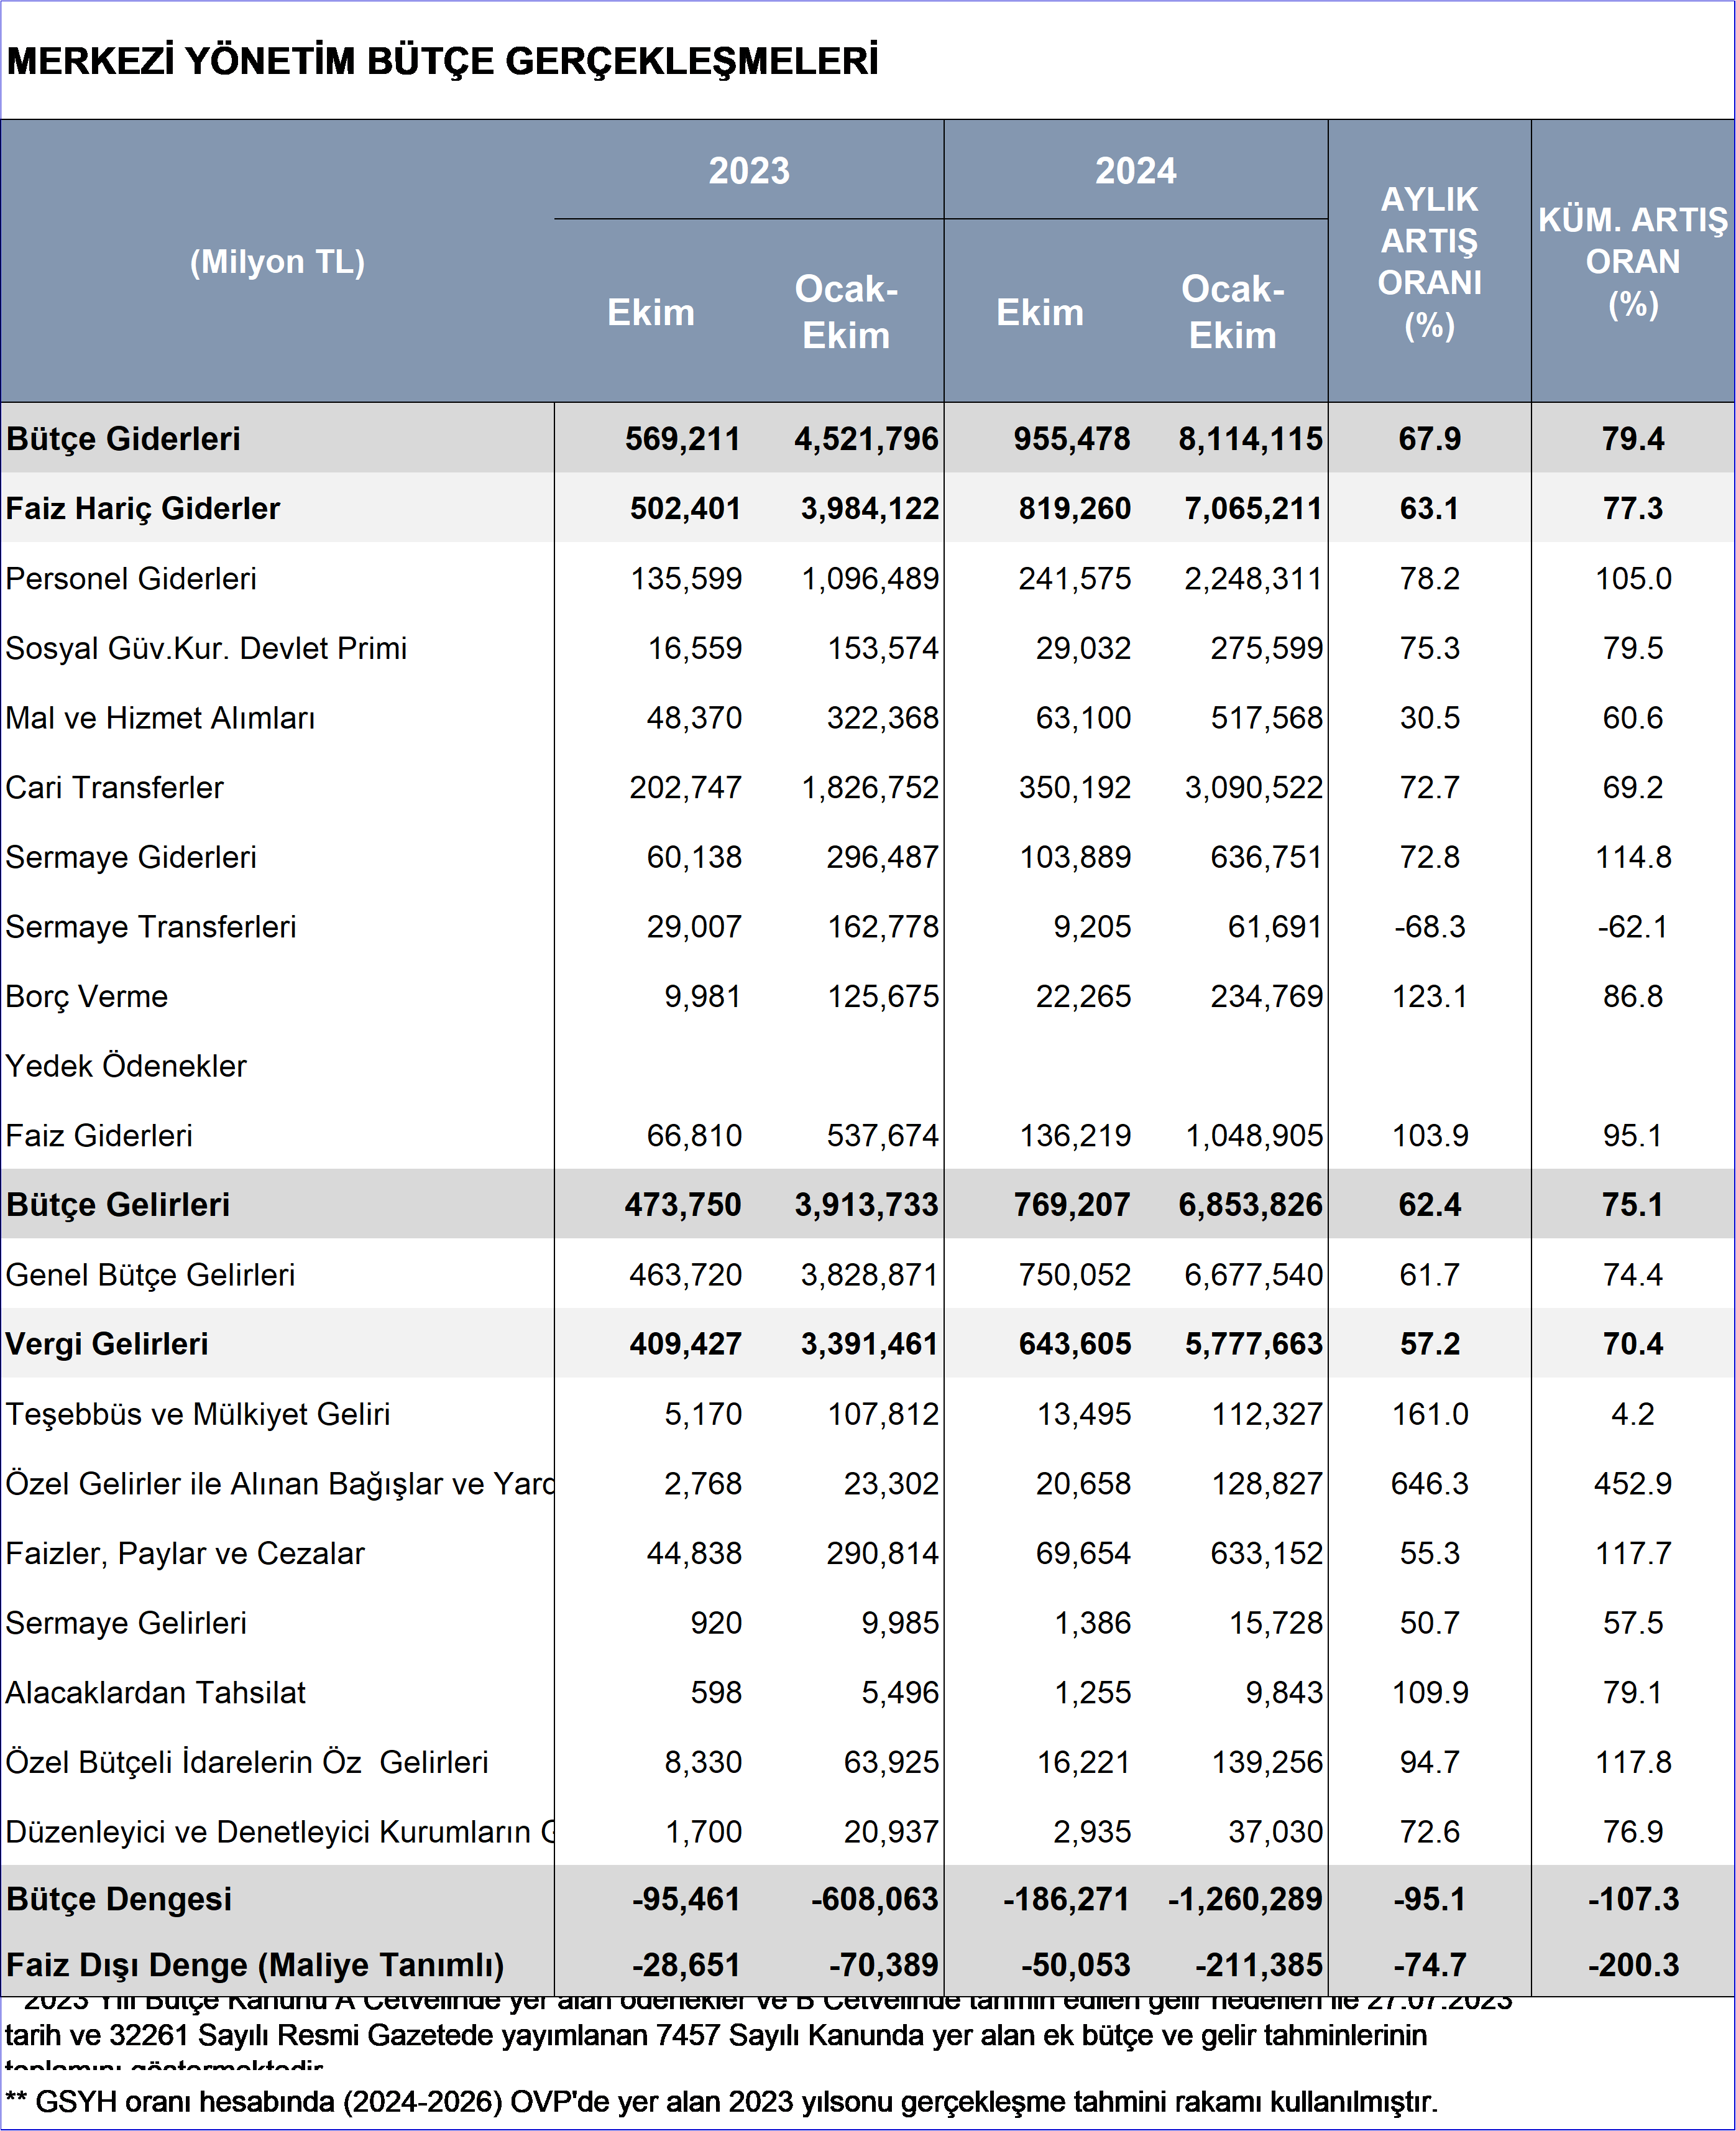Click the 'Borç Verme' row label

click(87, 996)
